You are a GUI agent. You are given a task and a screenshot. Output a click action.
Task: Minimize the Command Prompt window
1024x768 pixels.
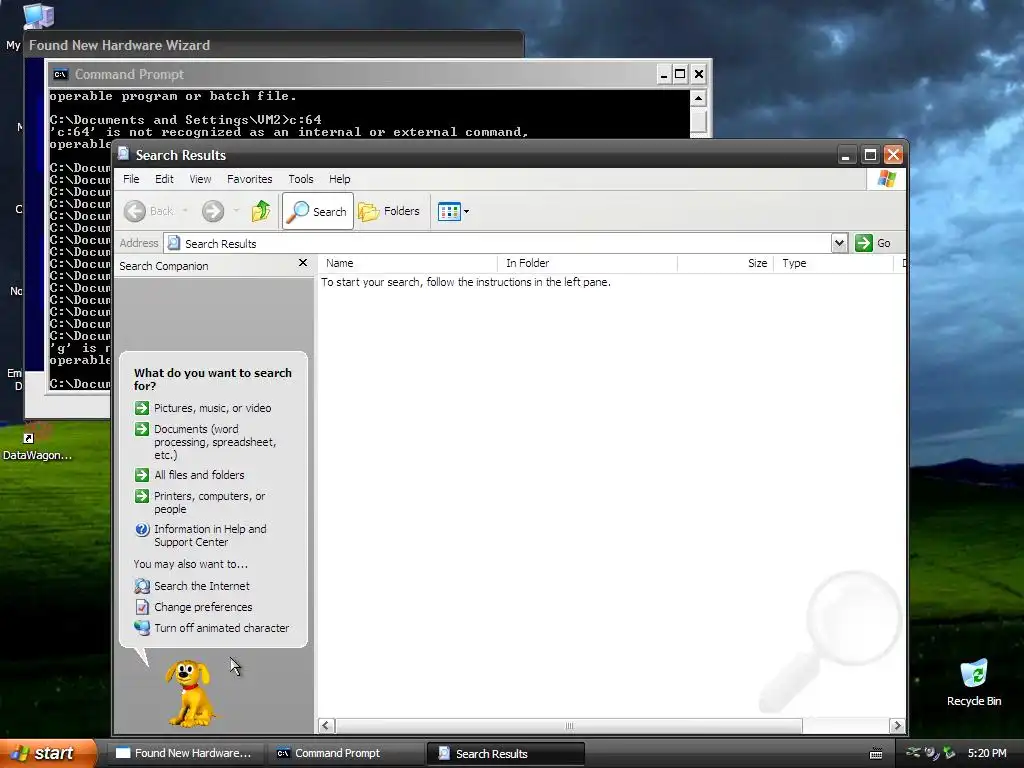coord(664,74)
